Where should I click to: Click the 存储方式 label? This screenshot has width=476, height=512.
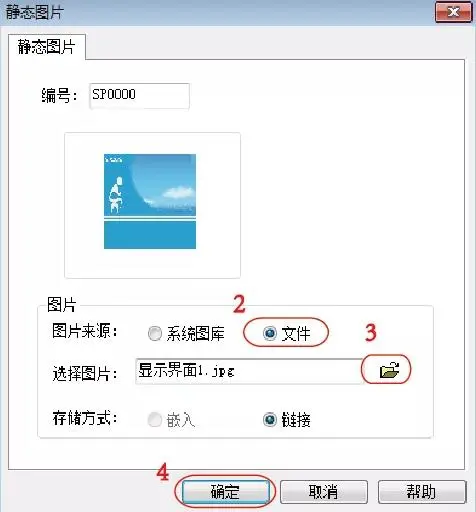pos(85,418)
